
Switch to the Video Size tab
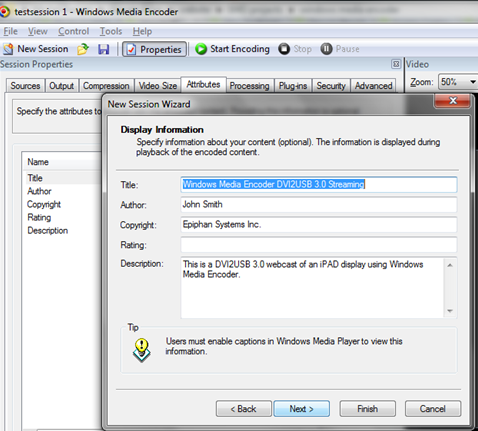[x=158, y=86]
